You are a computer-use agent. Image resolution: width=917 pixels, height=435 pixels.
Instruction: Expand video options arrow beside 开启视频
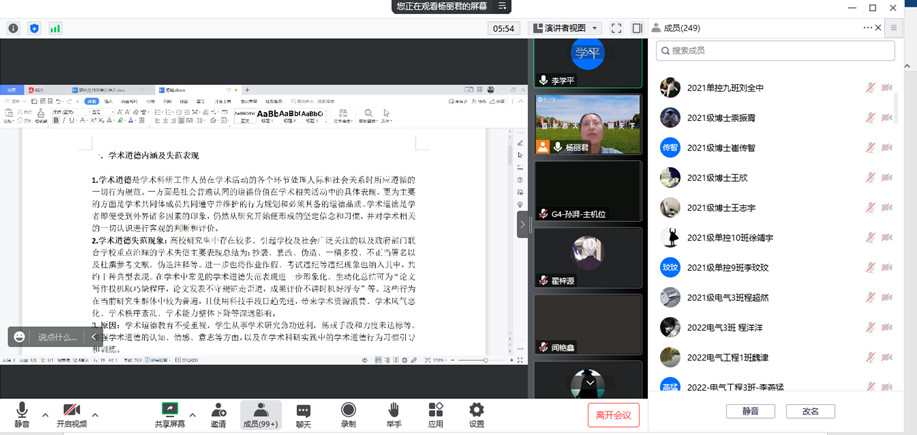[95, 415]
